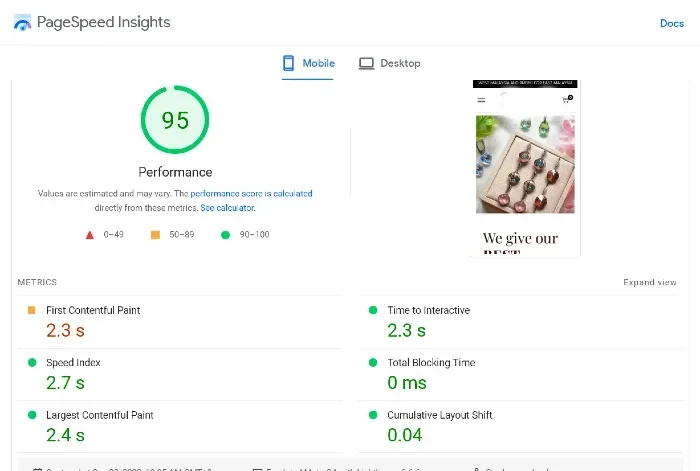This screenshot has width=700, height=471.
Task: Click the Performance heading under the gauge
Action: click(x=175, y=172)
